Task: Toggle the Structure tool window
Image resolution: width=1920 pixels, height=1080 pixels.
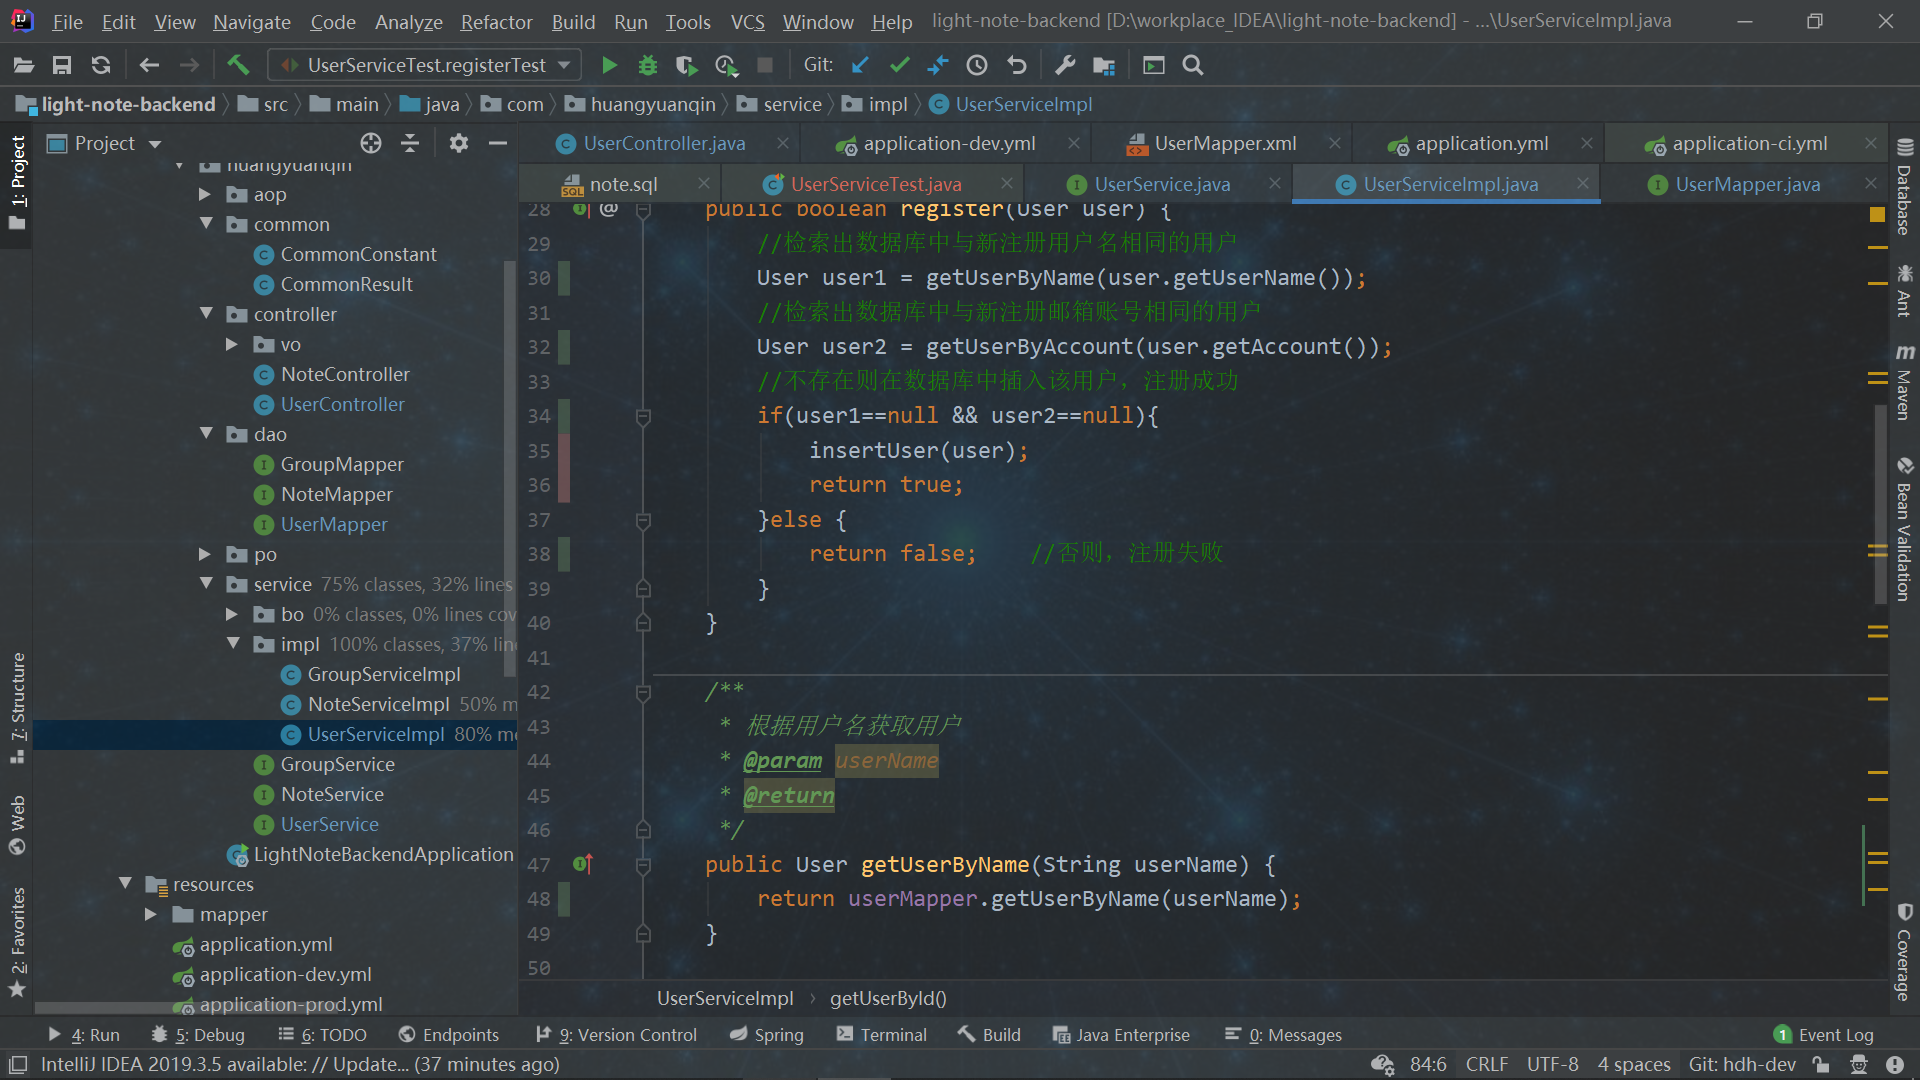Action: click(17, 707)
